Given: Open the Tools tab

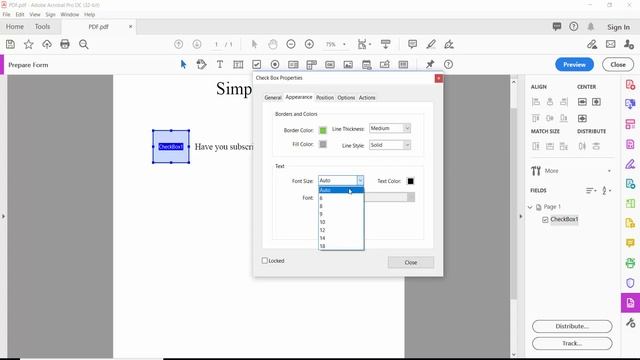Looking at the screenshot, I should coord(42,27).
